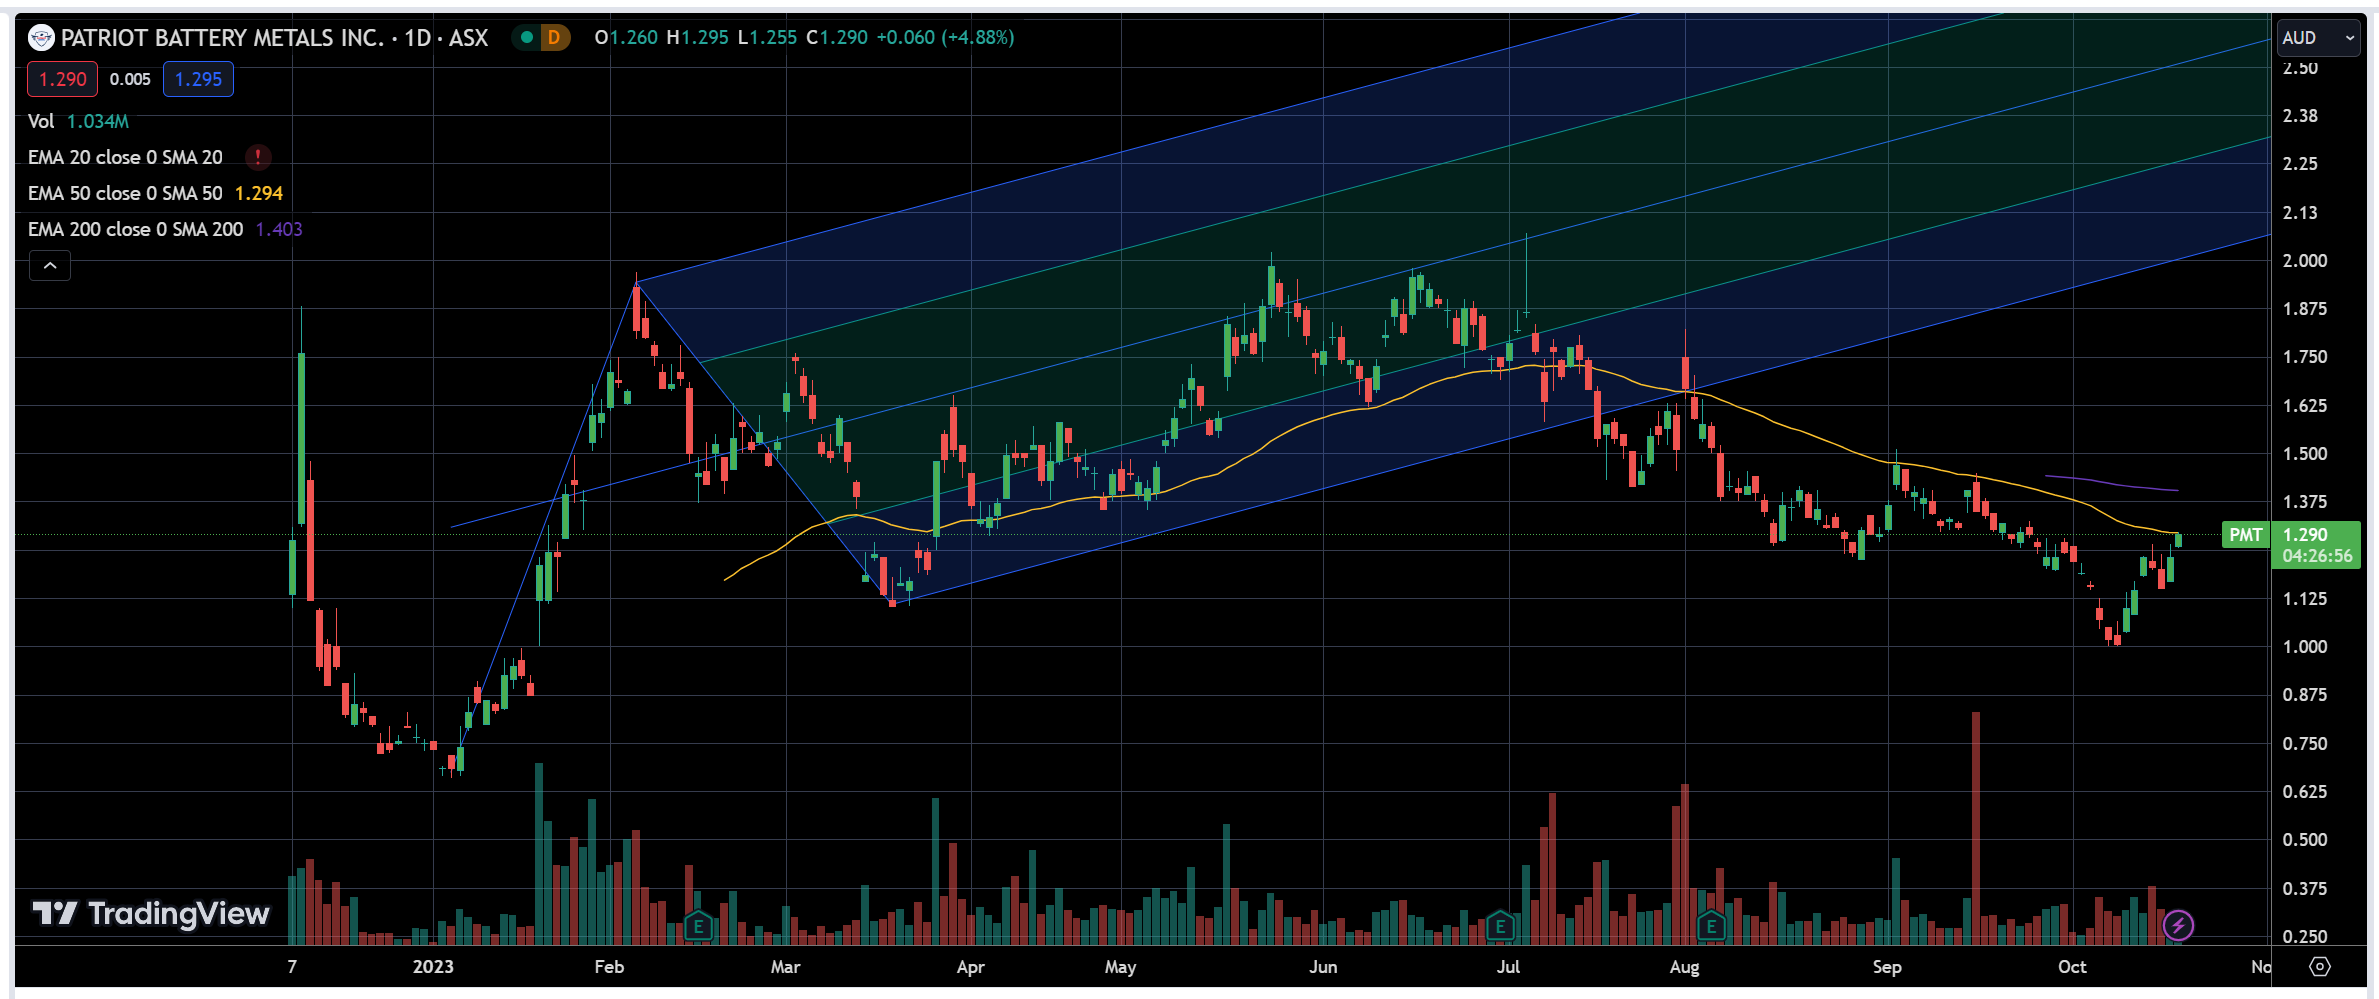Image resolution: width=2379 pixels, height=999 pixels.
Task: Click the 2023 label on time axis
Action: [x=433, y=967]
